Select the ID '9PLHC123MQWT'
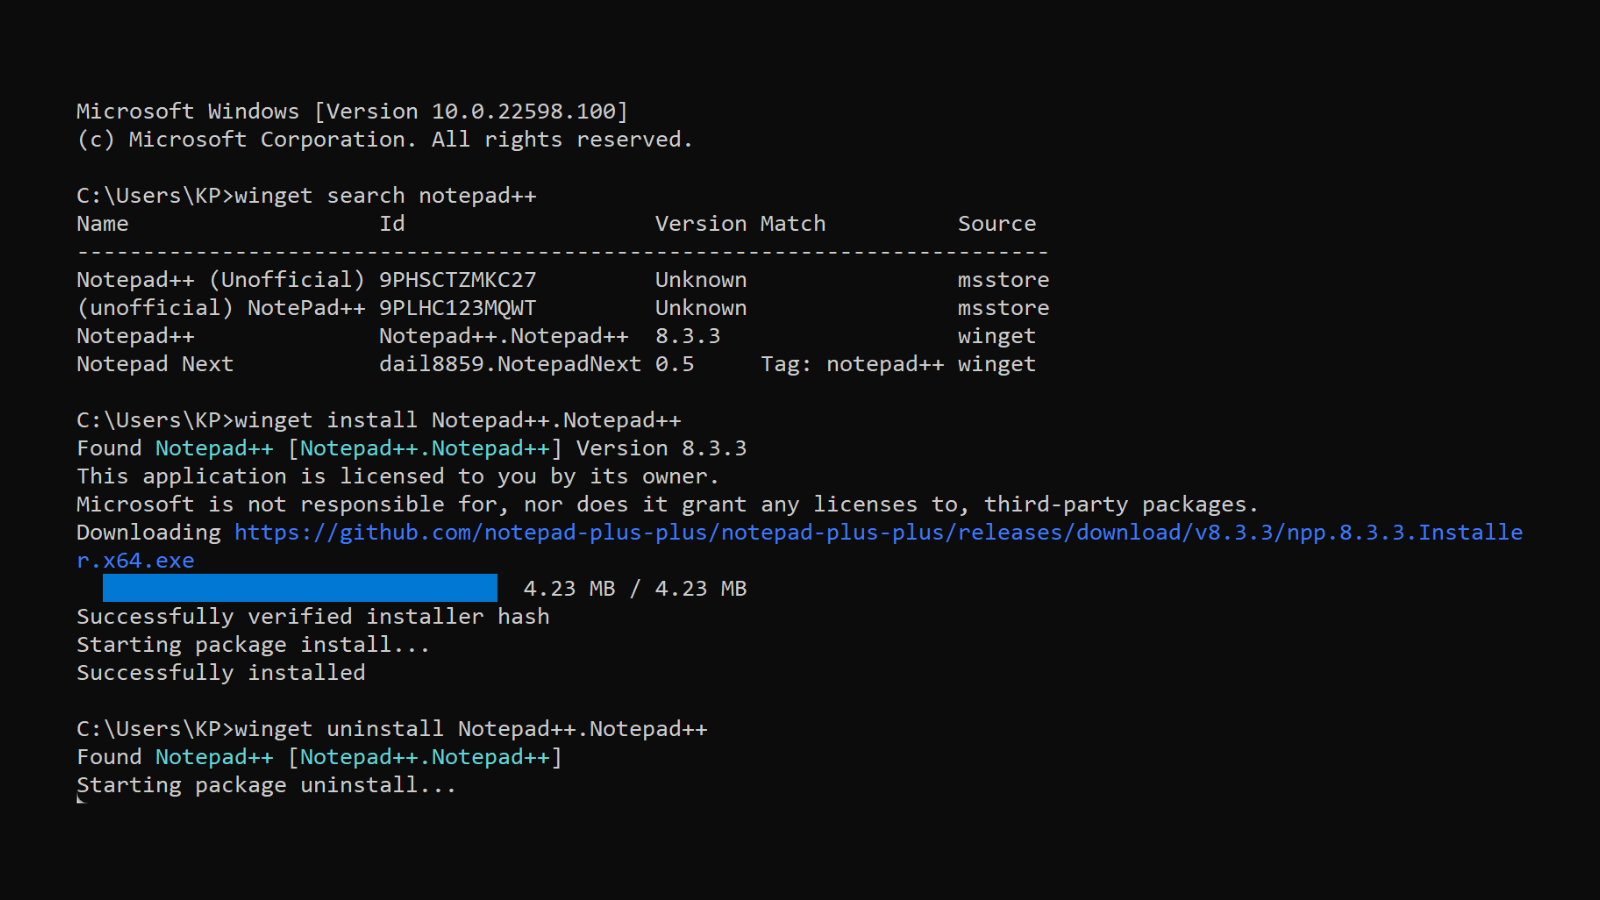This screenshot has width=1600, height=900. tap(457, 308)
